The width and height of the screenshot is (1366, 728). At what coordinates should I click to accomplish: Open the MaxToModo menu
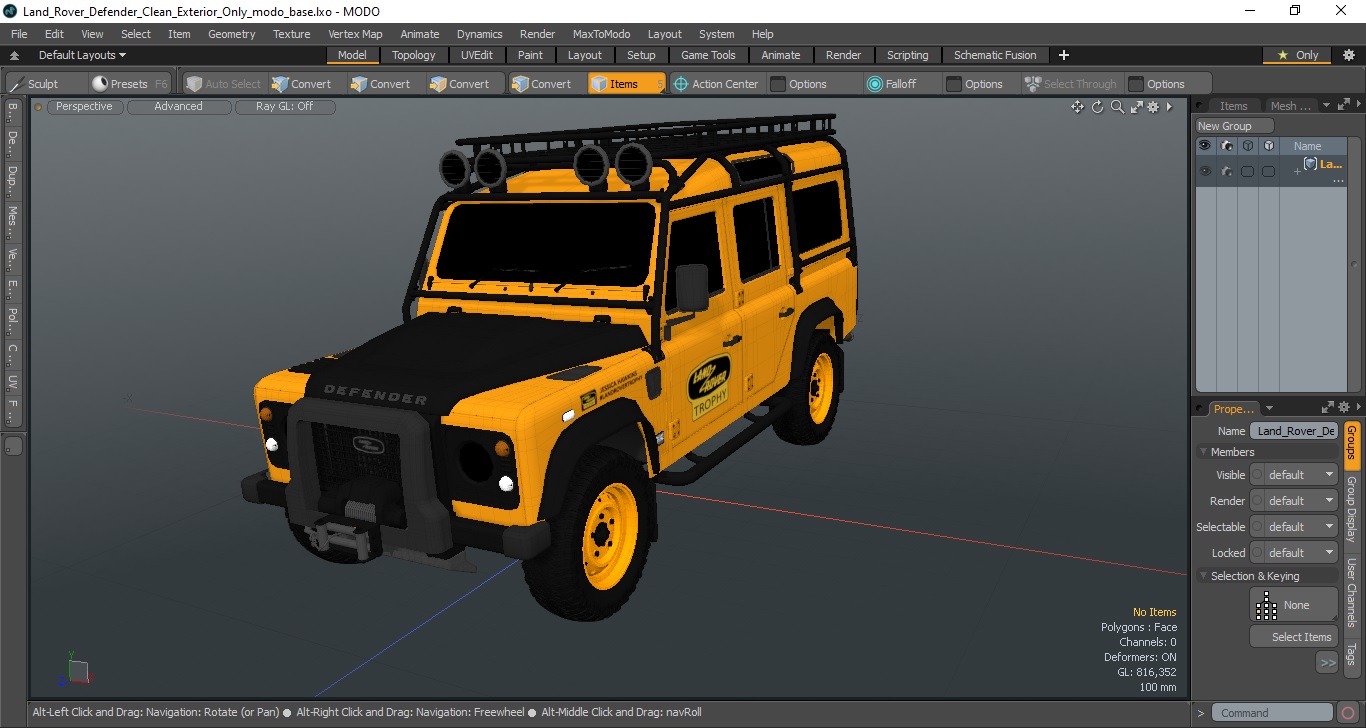601,34
